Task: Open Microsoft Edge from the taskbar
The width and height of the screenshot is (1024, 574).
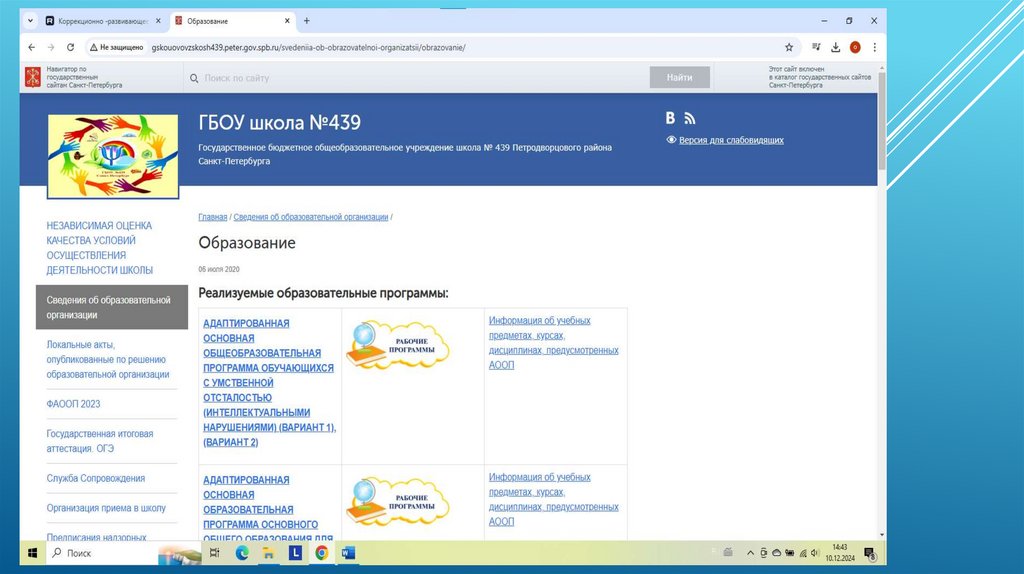Action: (x=242, y=553)
